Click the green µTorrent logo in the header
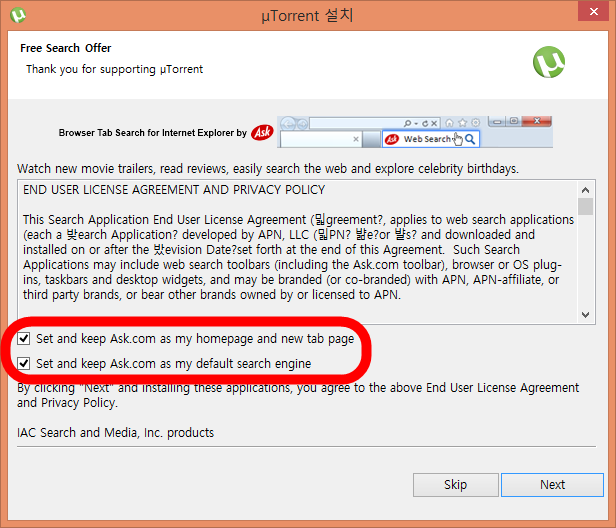Image resolution: width=616 pixels, height=528 pixels. (x=549, y=62)
